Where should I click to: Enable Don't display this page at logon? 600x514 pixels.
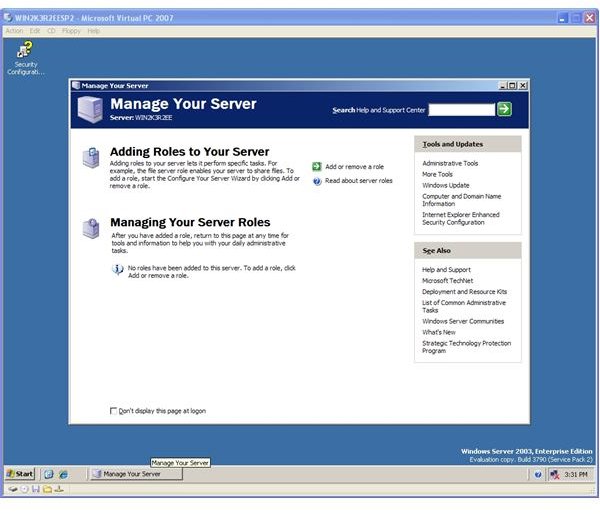[x=113, y=411]
